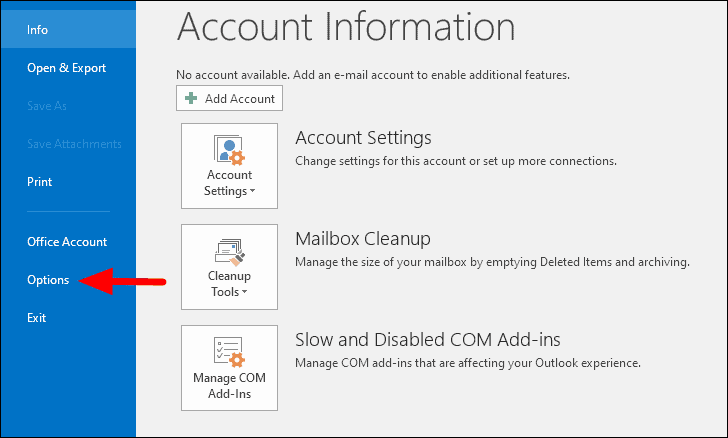Click the Account Settings person-gear icon
Image resolution: width=728 pixels, height=438 pixels.
click(x=229, y=150)
